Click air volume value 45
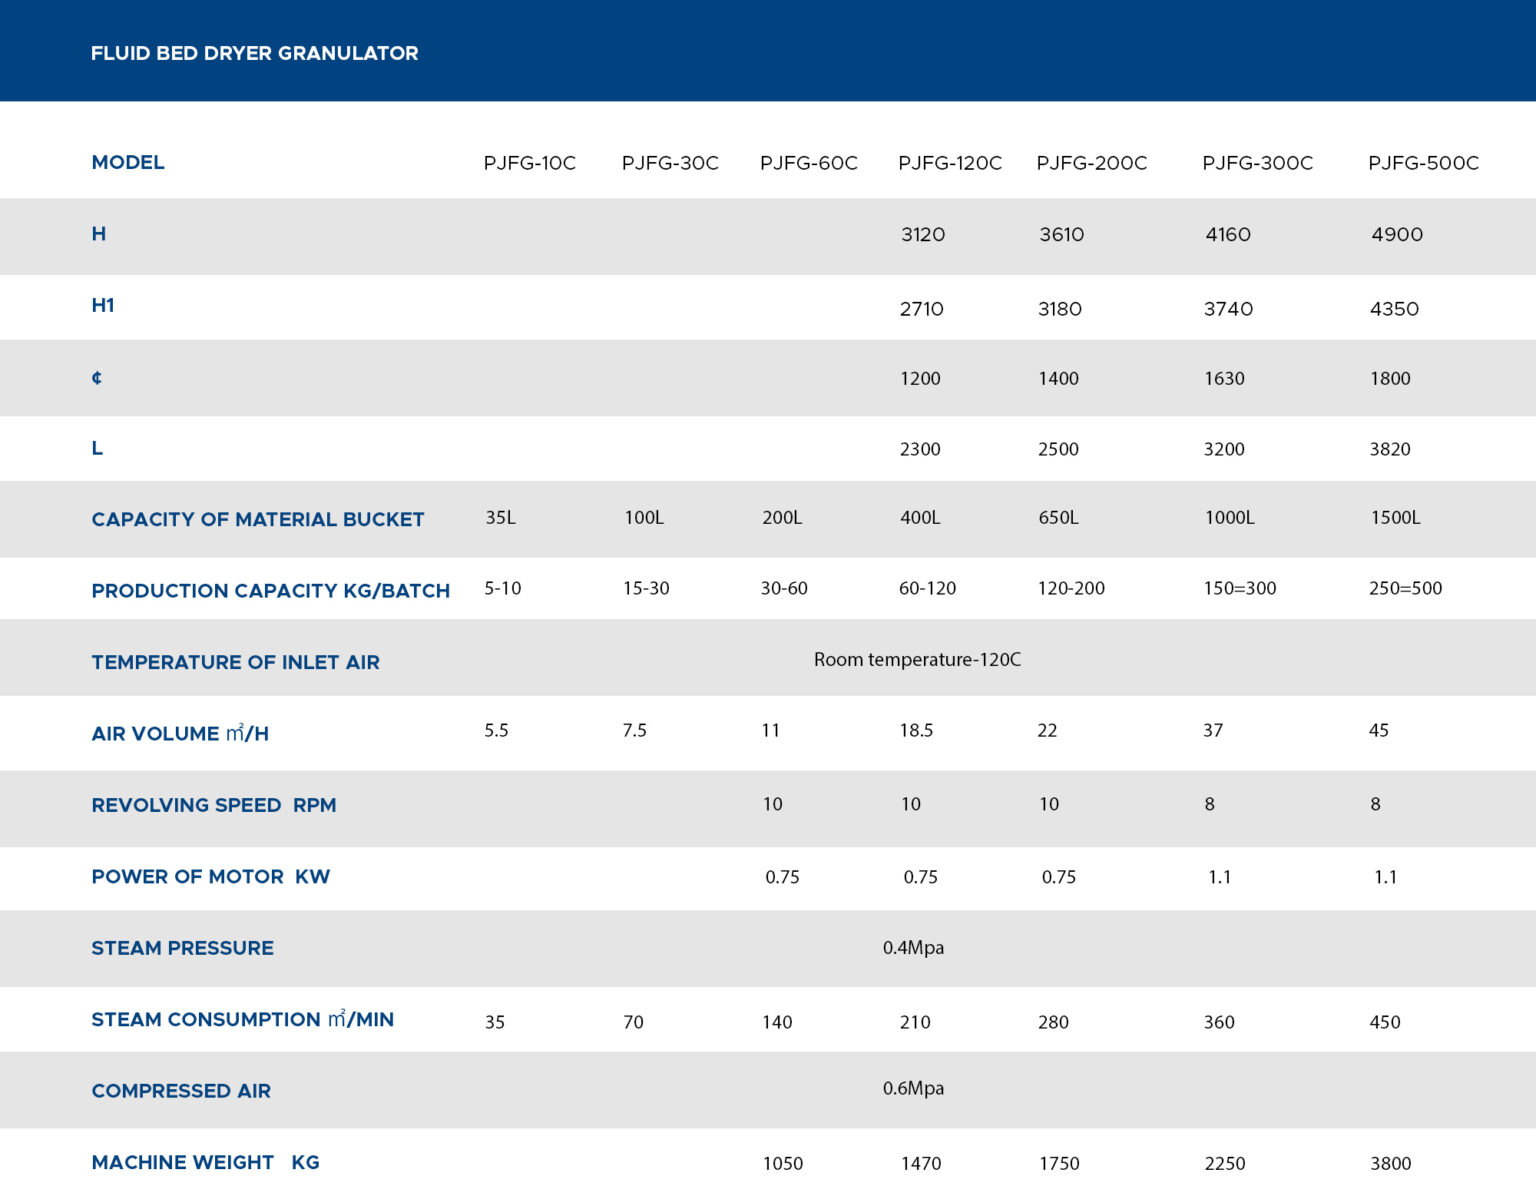The height and width of the screenshot is (1196, 1536). (x=1379, y=730)
